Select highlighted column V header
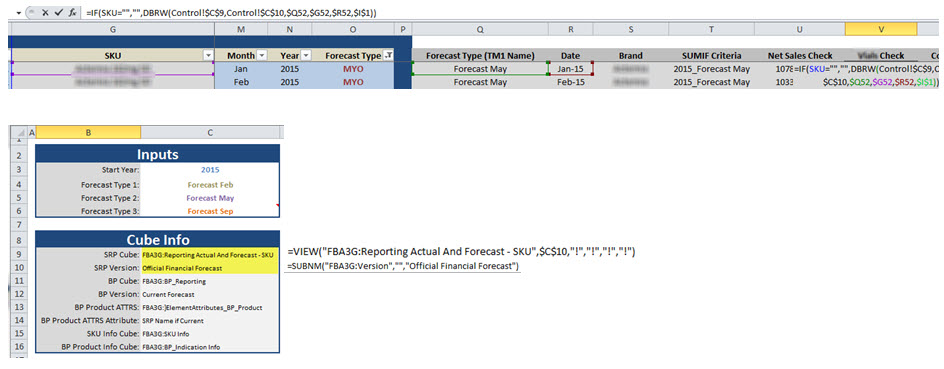This screenshot has width=944, height=369. [x=881, y=29]
